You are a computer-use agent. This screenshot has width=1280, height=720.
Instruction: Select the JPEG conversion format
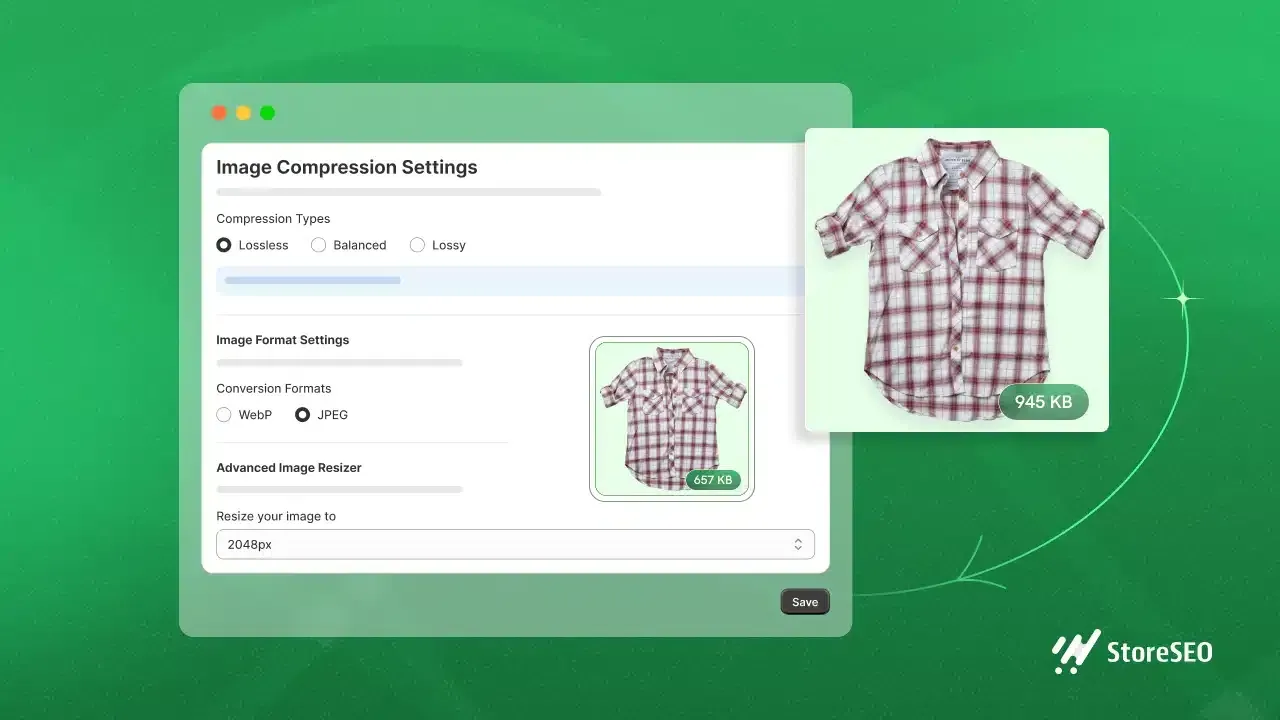click(x=302, y=414)
